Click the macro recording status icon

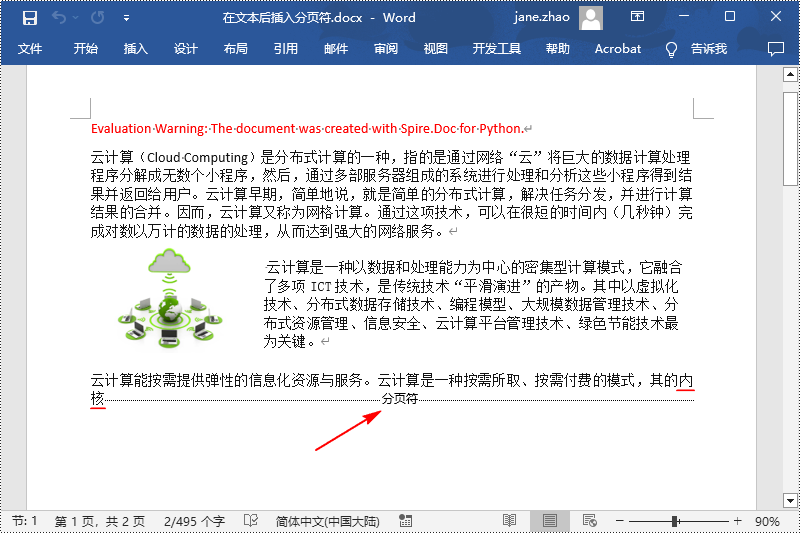(x=406, y=521)
